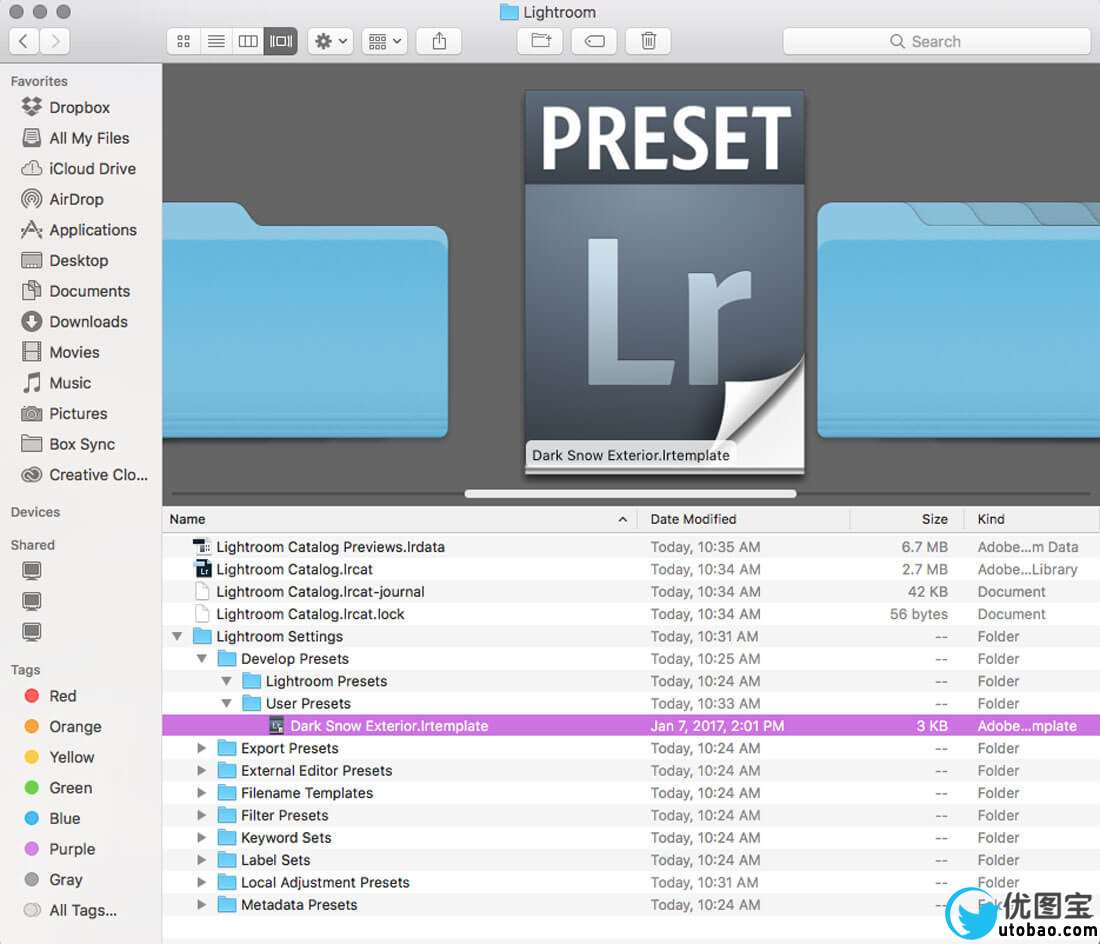Select the Gray tag
1100x944 pixels.
[x=65, y=879]
